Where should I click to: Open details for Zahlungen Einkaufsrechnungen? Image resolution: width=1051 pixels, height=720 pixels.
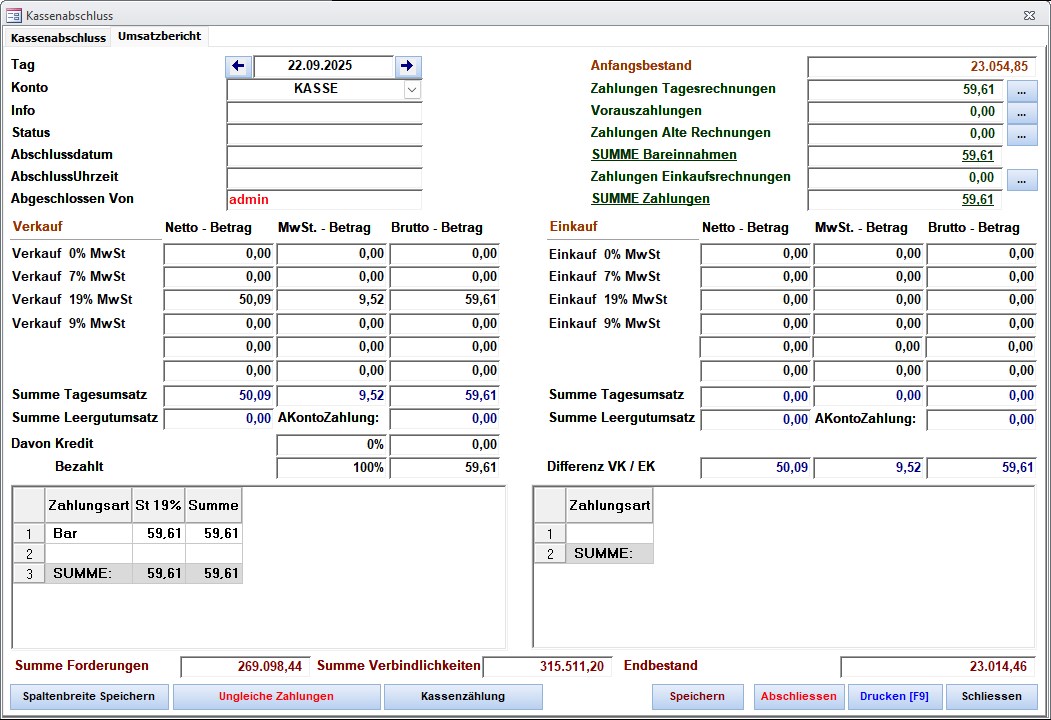[x=1022, y=180]
